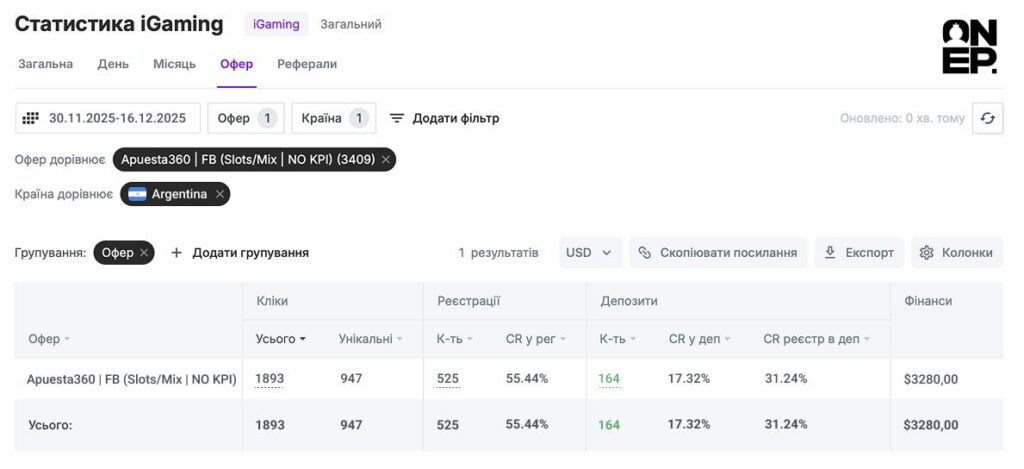
Task: Sort by Унікальні clicks column
Action: [370, 339]
